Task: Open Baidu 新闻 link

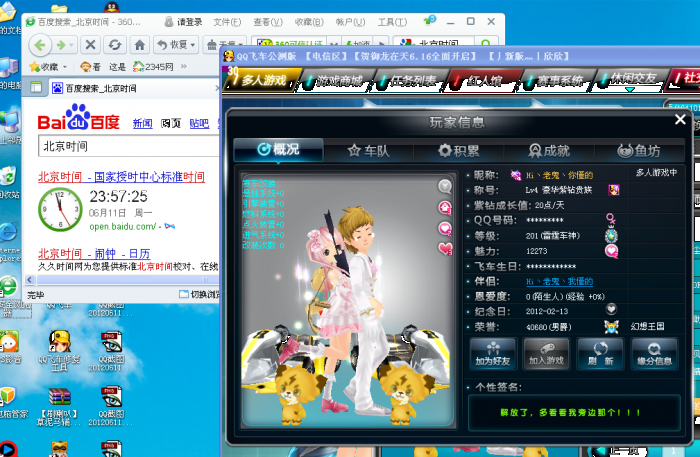Action: (142, 123)
